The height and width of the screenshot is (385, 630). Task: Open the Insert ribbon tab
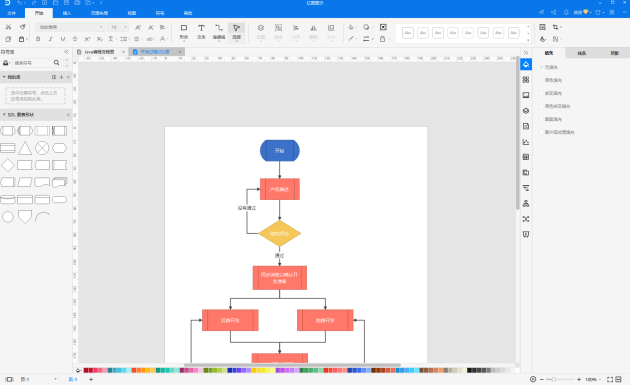pos(67,13)
